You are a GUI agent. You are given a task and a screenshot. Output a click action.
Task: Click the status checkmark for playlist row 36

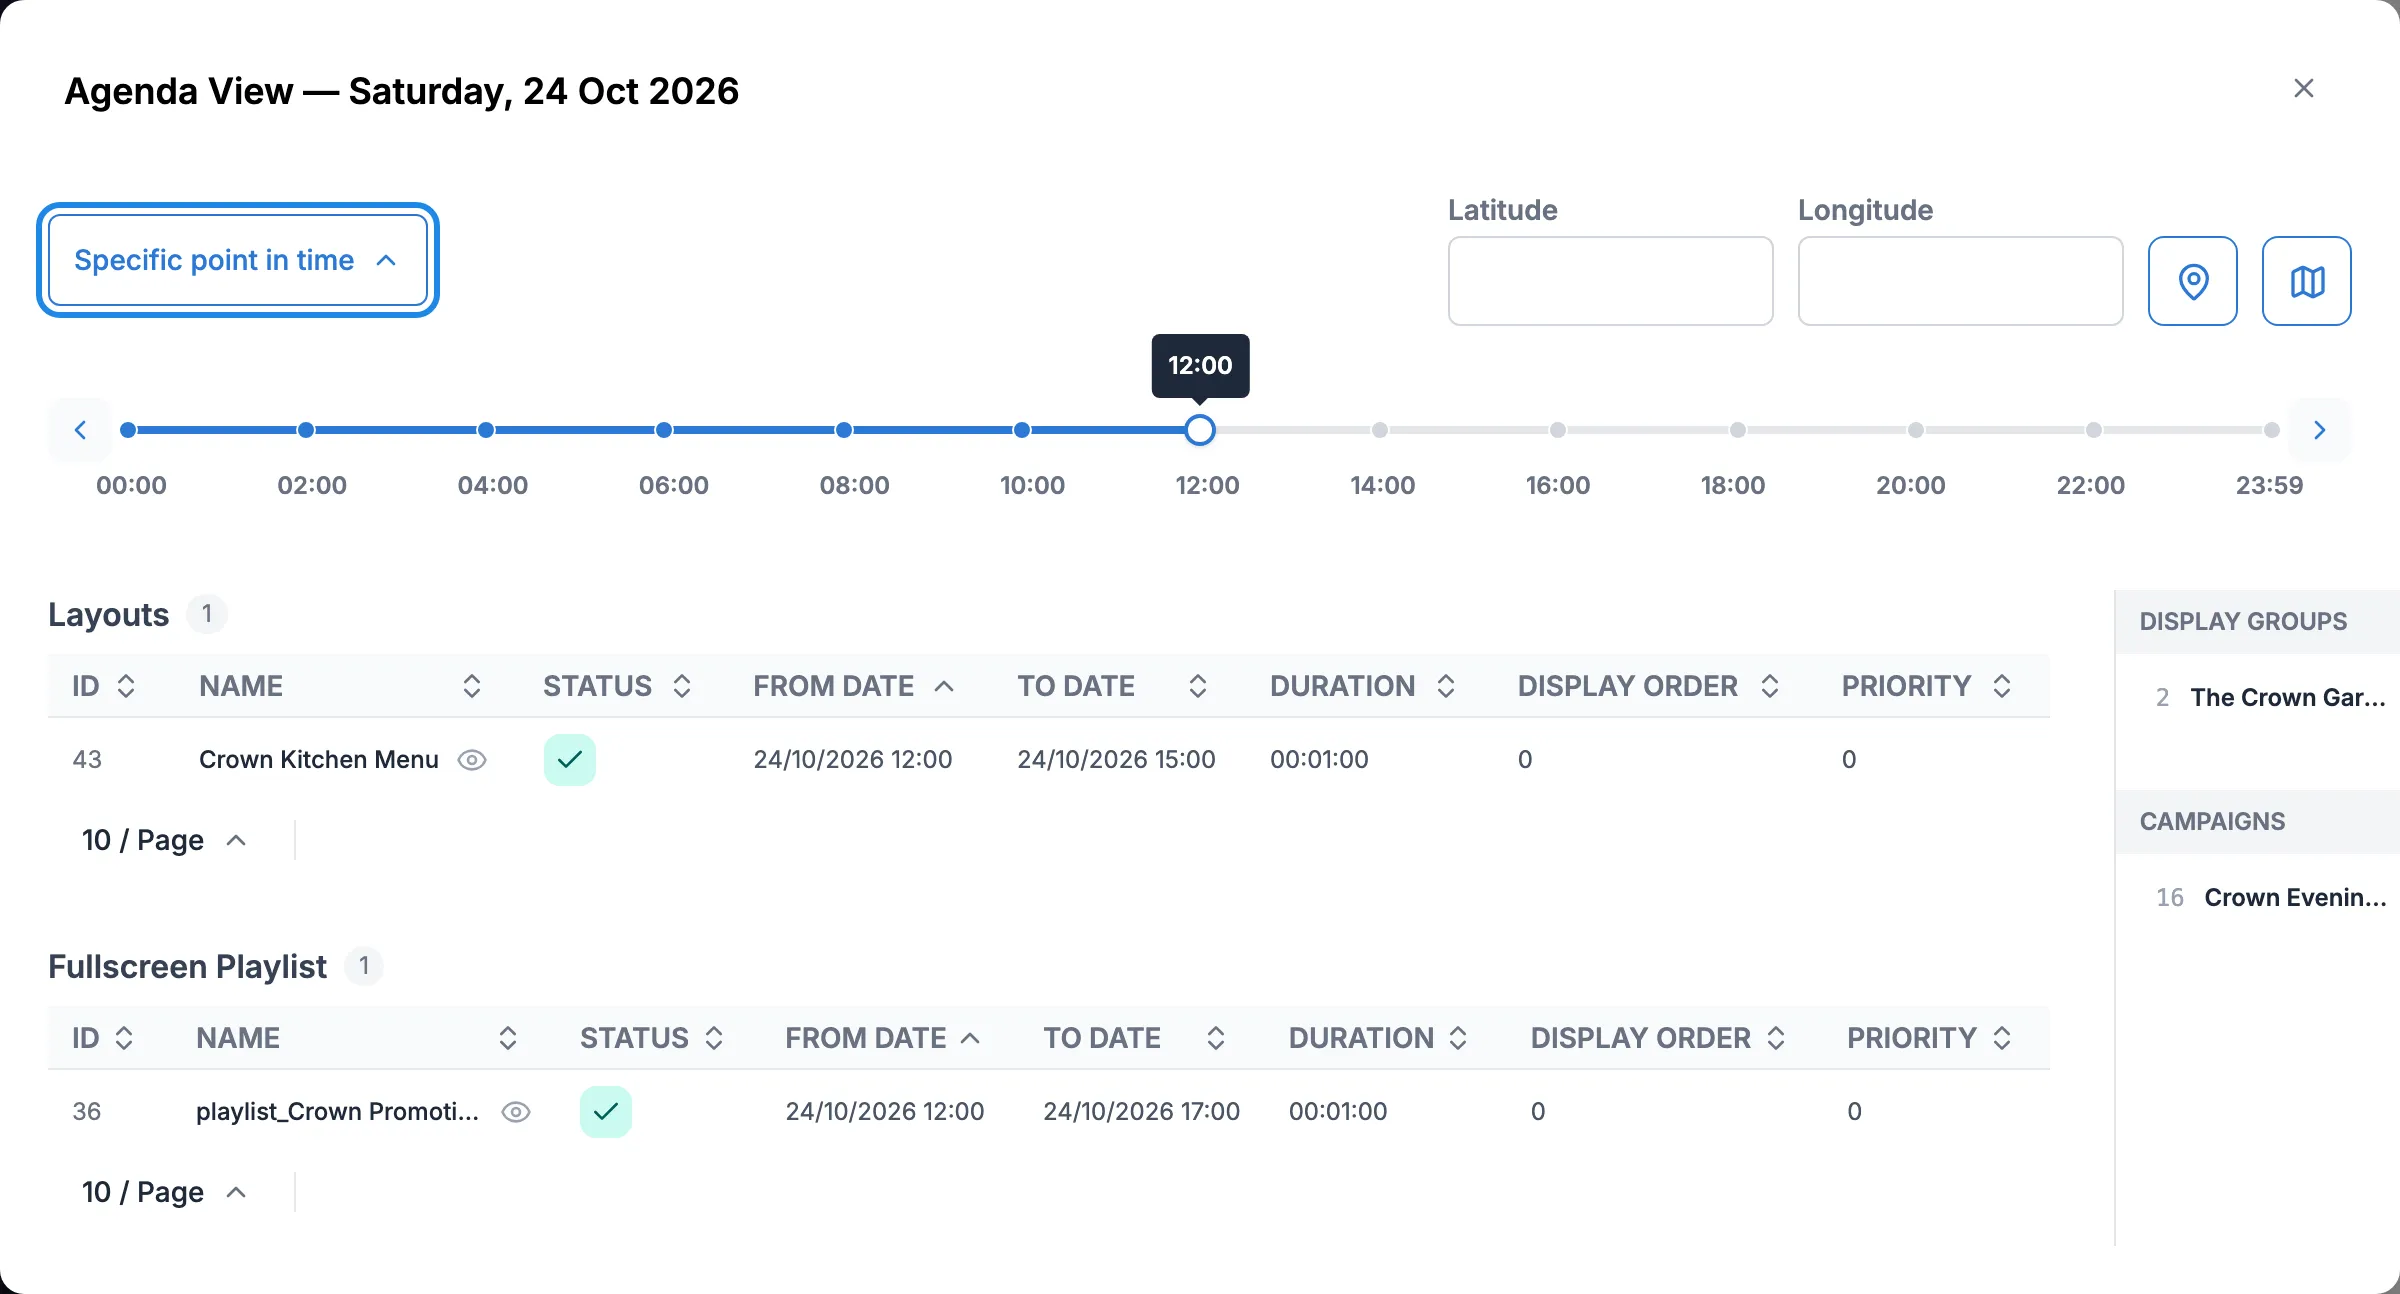(606, 1112)
